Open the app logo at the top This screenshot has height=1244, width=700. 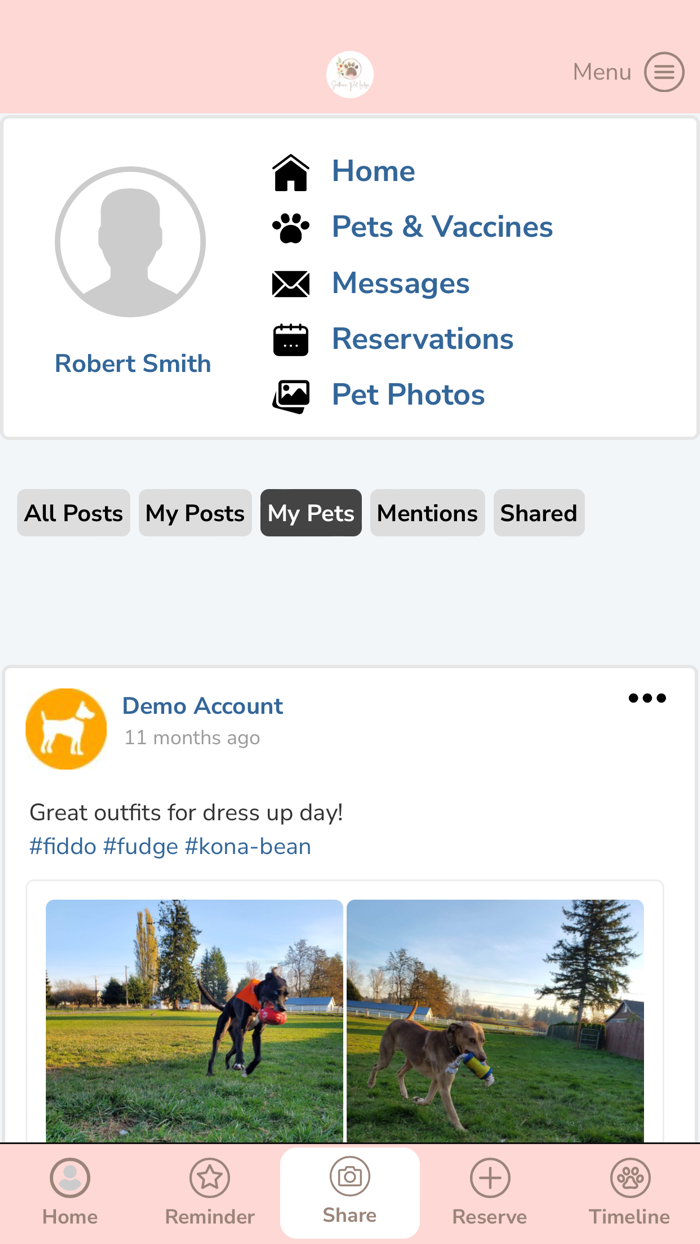[349, 72]
